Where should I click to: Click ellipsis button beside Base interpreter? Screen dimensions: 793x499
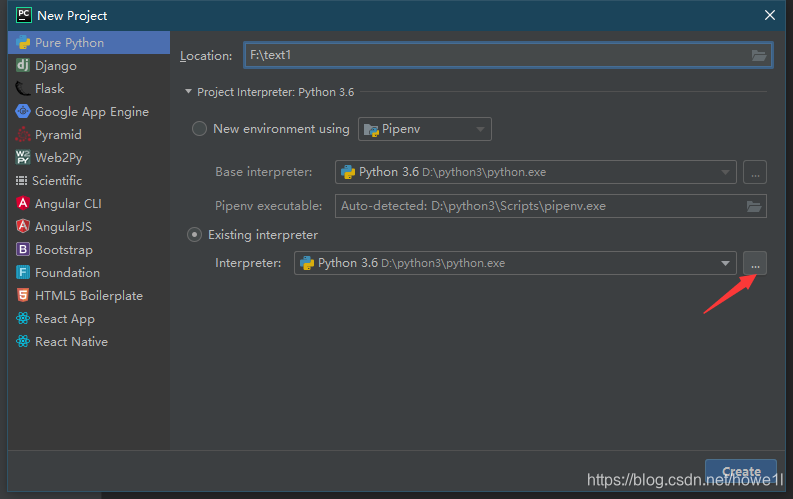(755, 172)
